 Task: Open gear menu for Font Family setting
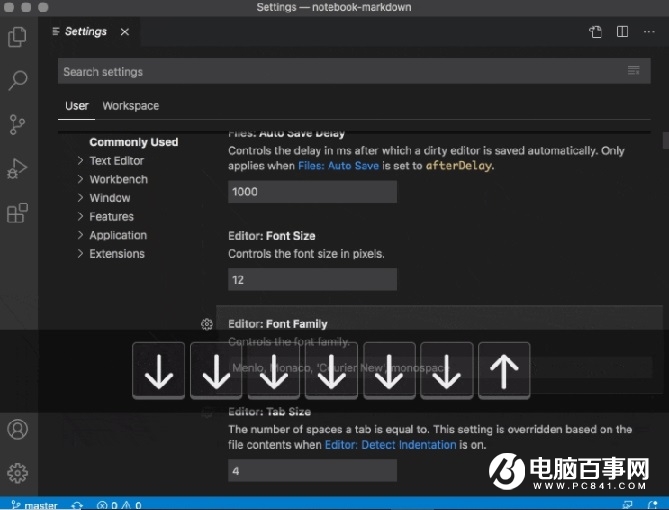(207, 324)
